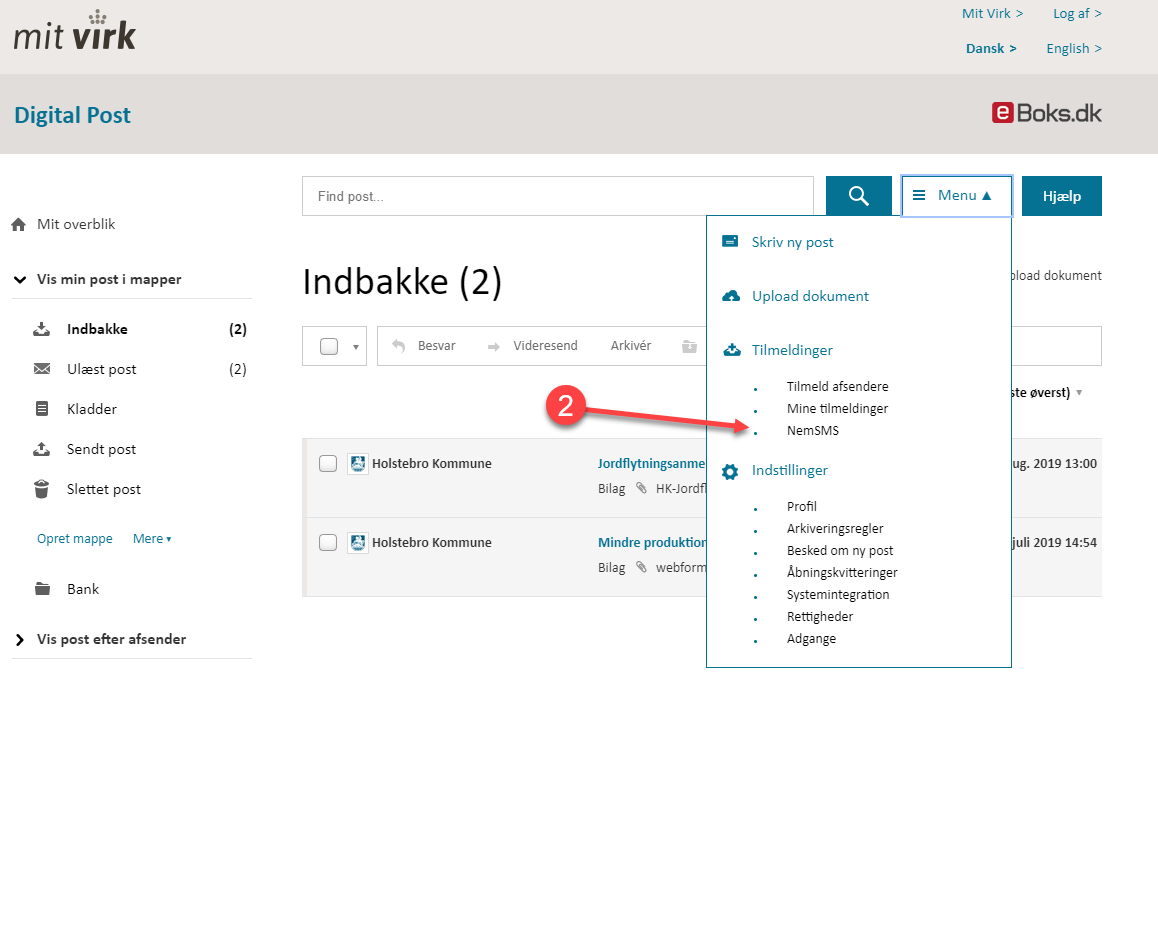
Task: Click the Find post search field
Action: [557, 196]
